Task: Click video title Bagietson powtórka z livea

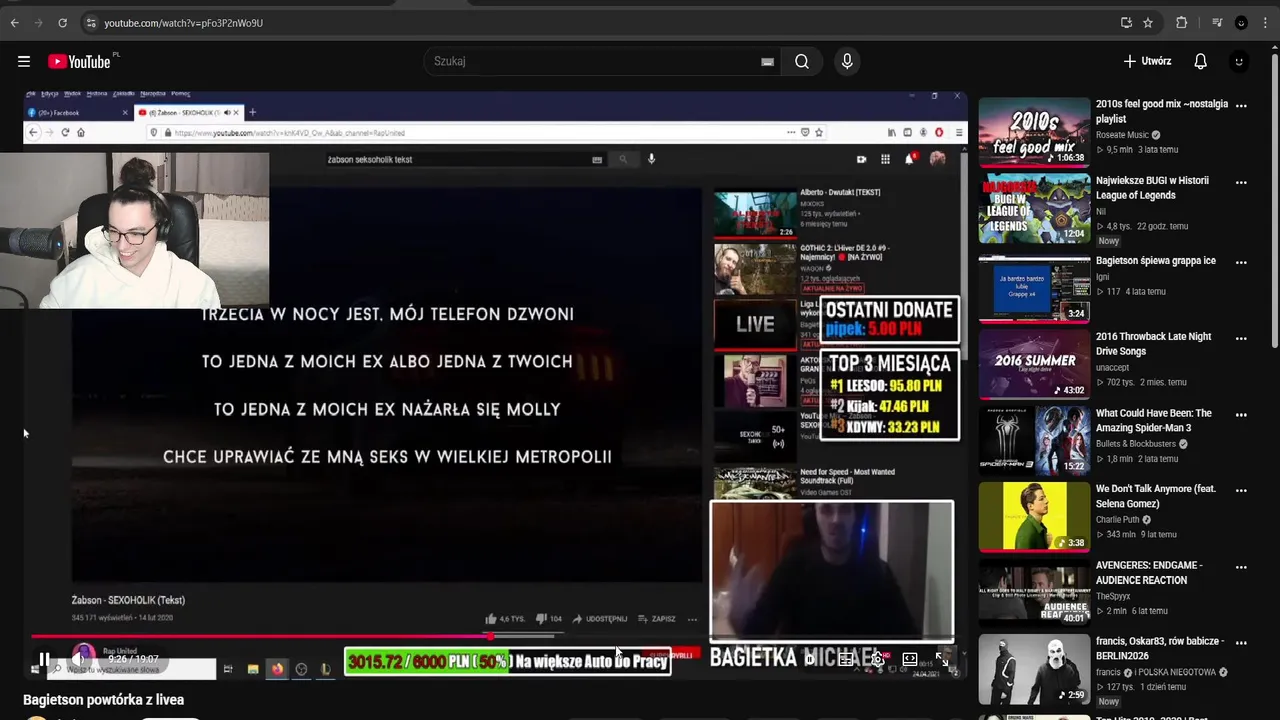Action: pyautogui.click(x=104, y=700)
